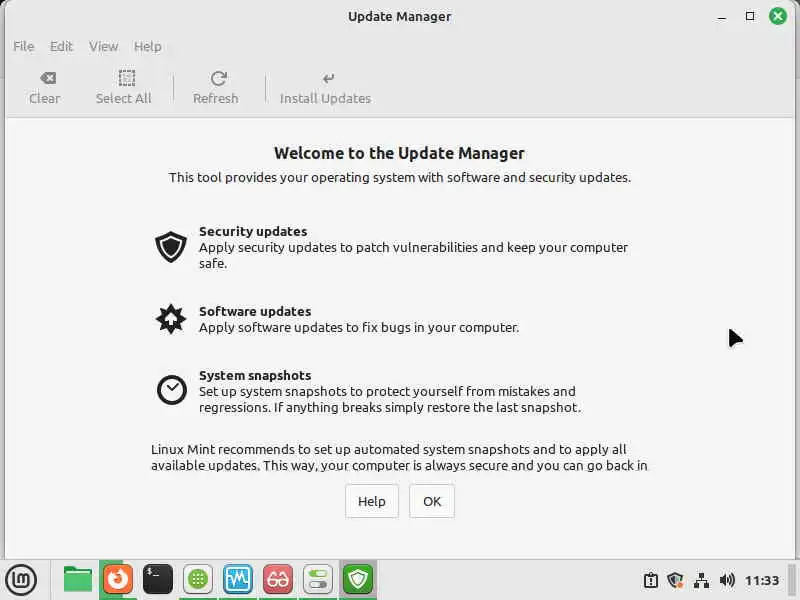Click the Update Manager shield icon in the taskbar
Image resolution: width=800 pixels, height=600 pixels.
[x=358, y=580]
